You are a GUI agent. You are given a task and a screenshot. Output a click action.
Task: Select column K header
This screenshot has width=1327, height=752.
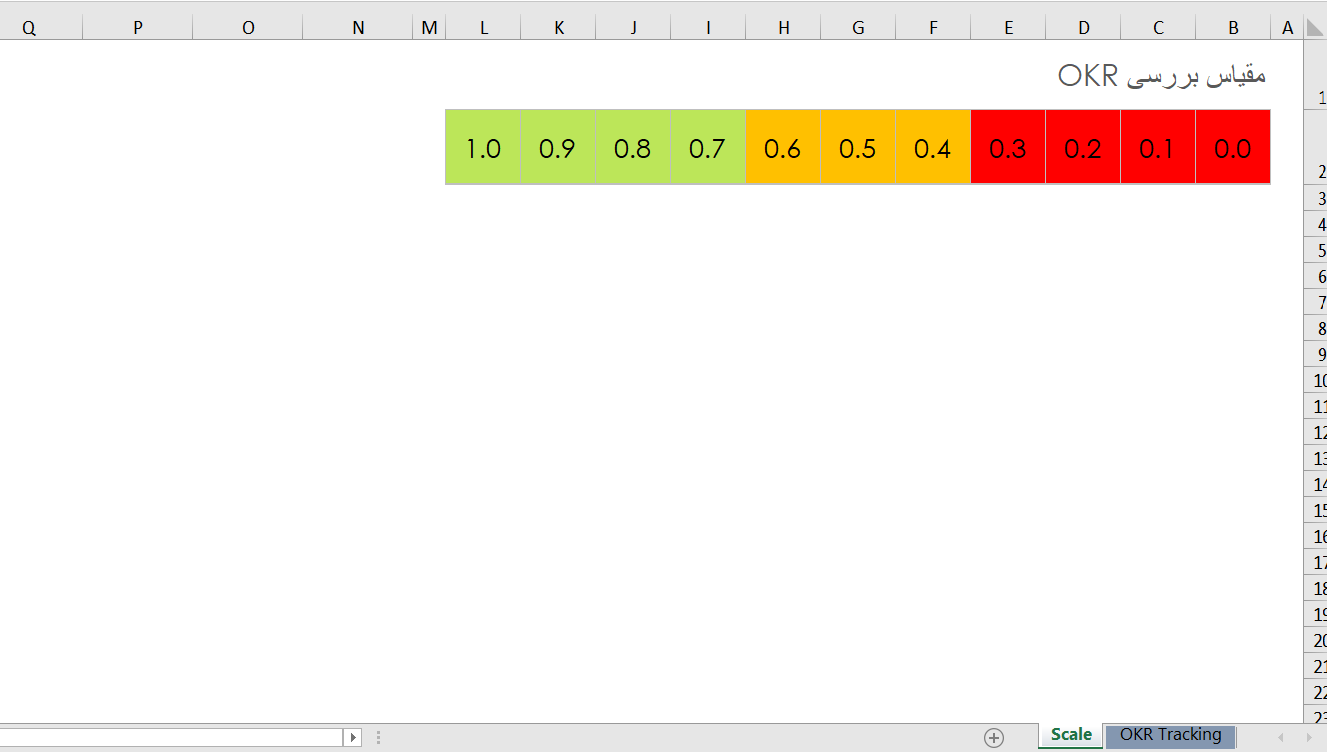[559, 28]
